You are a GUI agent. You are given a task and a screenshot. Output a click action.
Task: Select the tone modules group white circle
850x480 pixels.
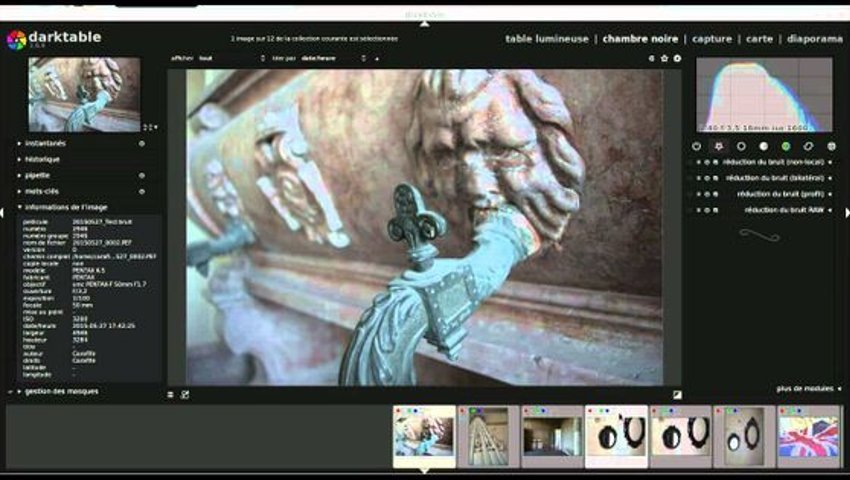[763, 146]
